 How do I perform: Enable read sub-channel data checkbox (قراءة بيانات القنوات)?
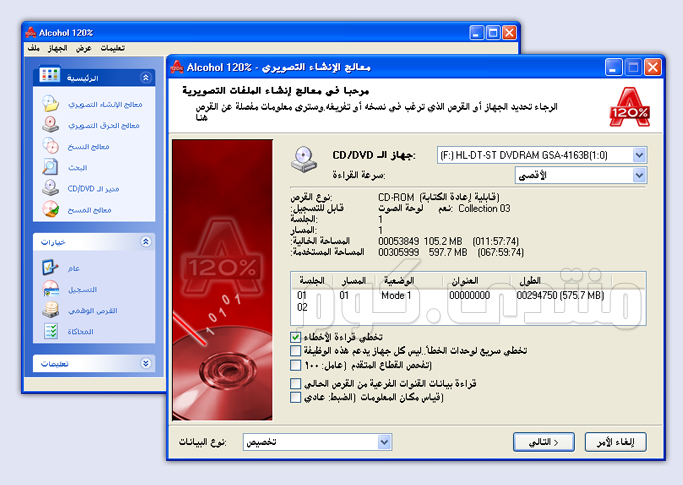point(295,383)
